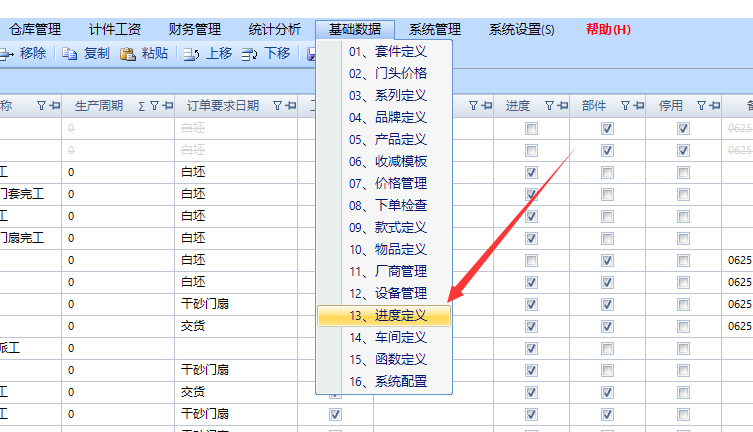Toggle first row checkbox in 部件 column
This screenshot has width=753, height=432.
click(607, 129)
